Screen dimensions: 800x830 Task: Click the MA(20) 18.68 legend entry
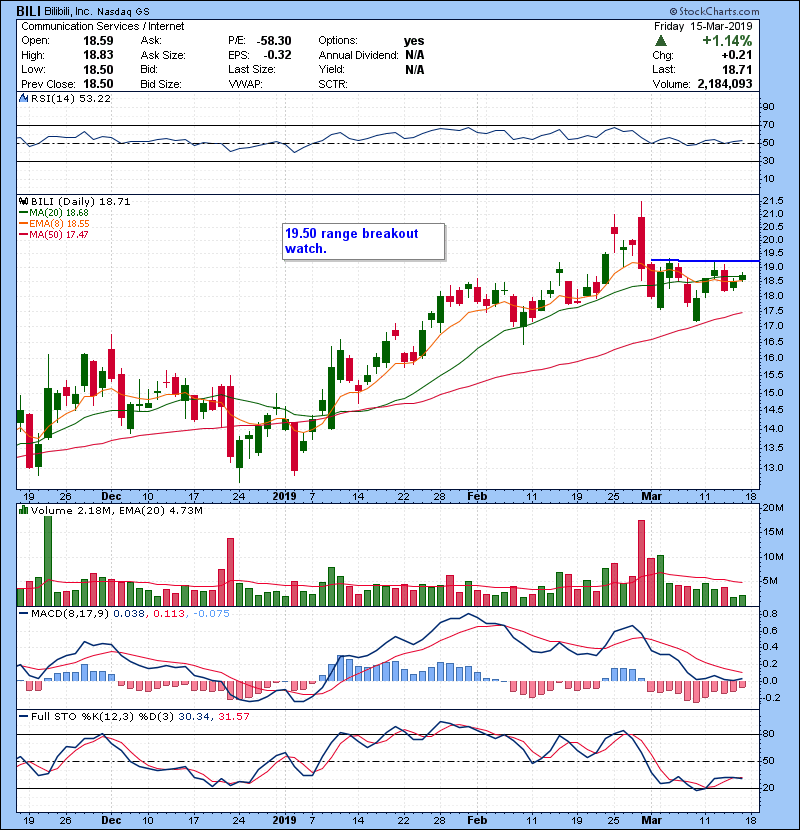pos(59,213)
